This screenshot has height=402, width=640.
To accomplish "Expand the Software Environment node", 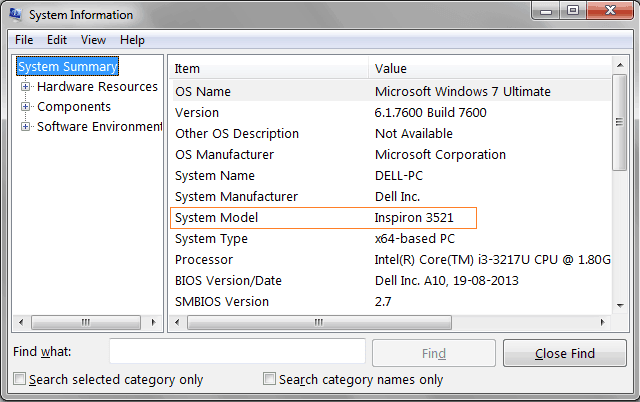I will (25, 127).
